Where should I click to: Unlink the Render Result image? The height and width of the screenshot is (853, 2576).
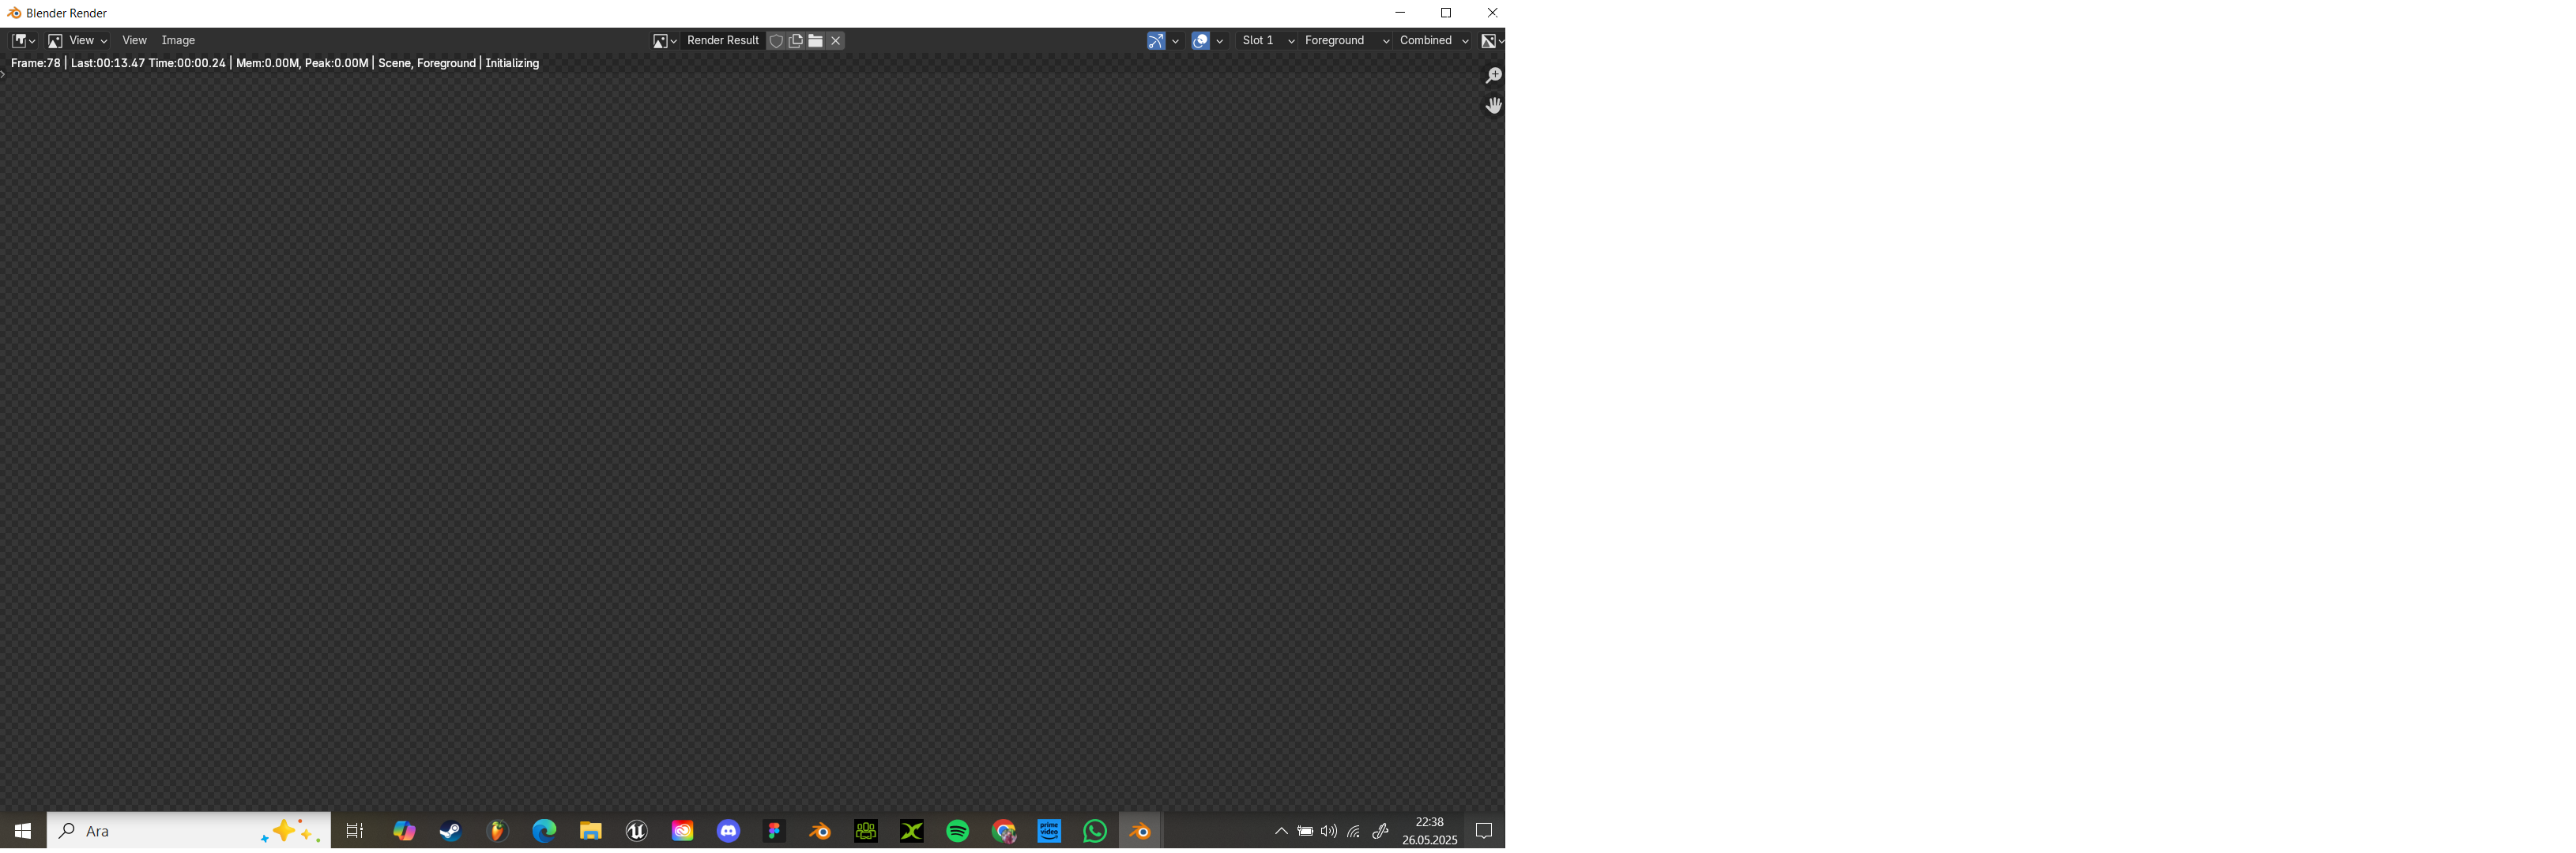tap(836, 41)
